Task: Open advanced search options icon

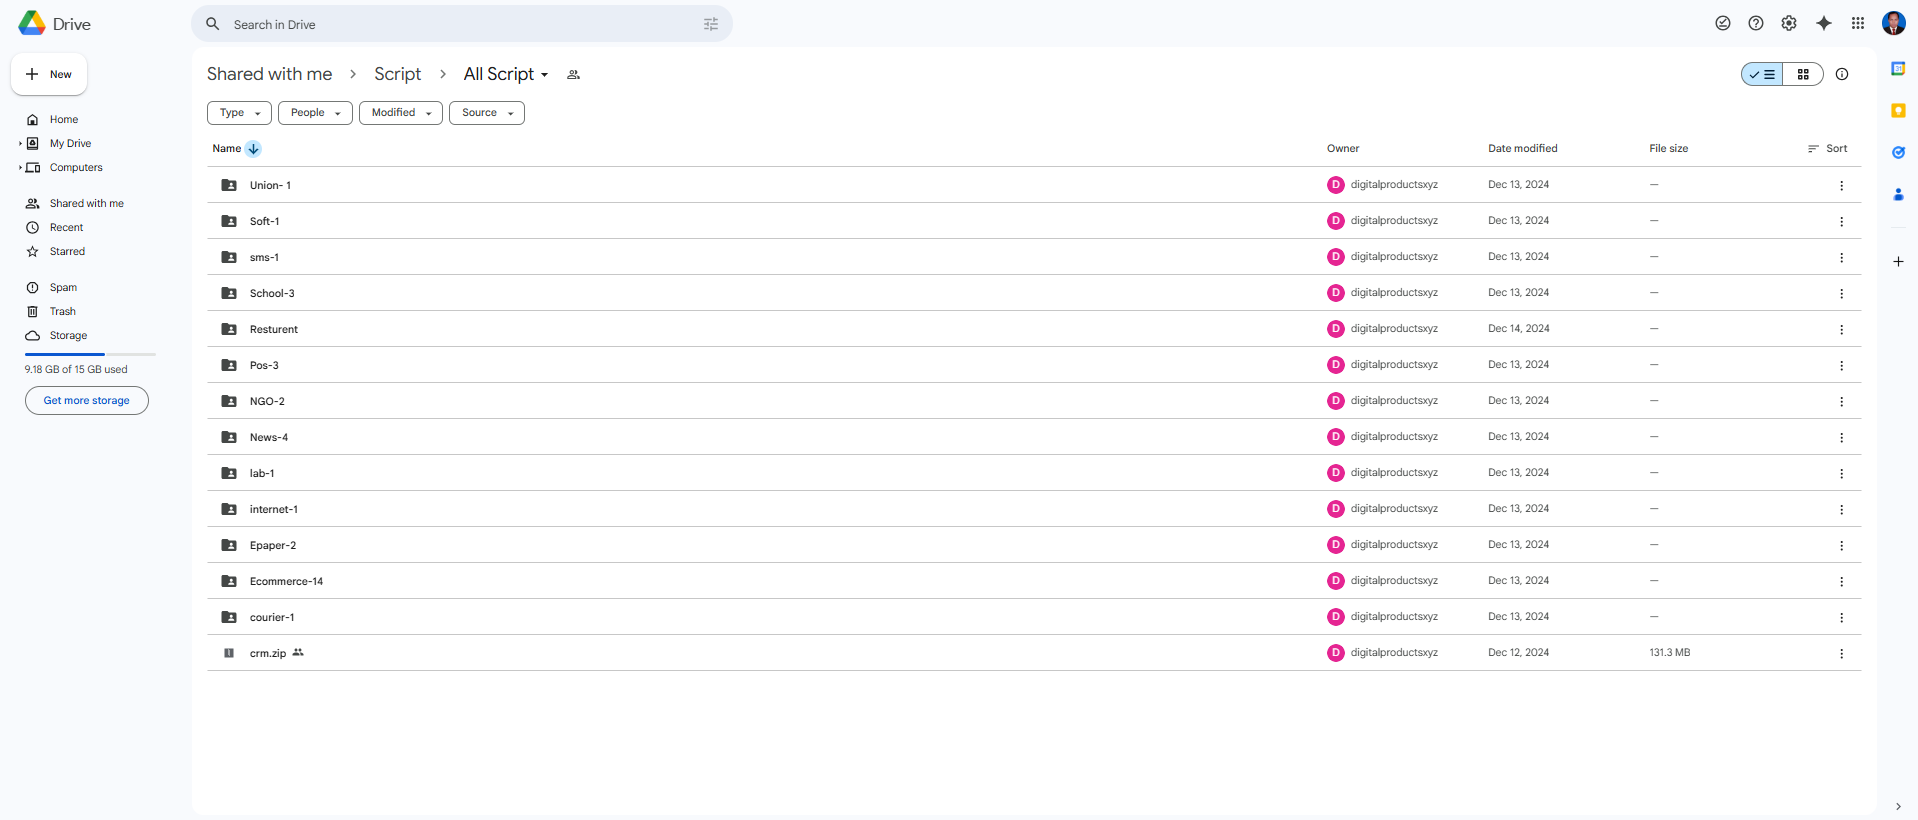Action: pos(710,24)
